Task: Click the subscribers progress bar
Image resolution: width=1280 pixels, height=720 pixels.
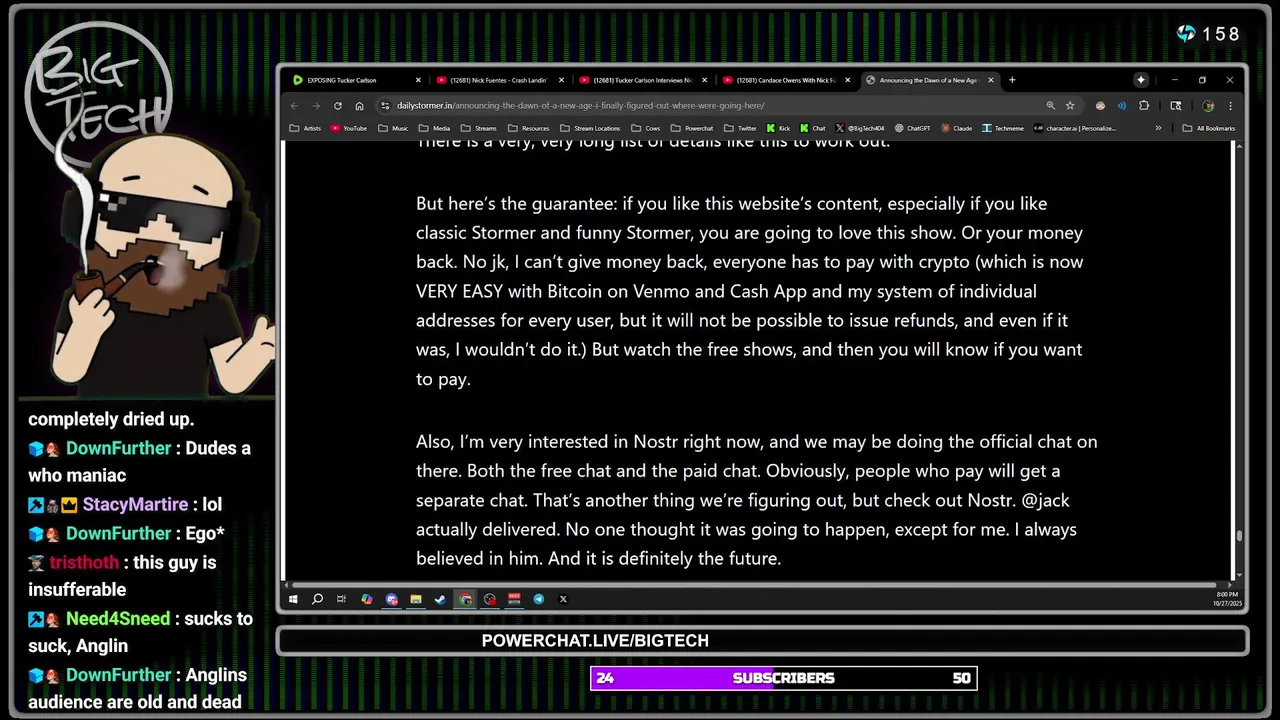Action: tap(783, 678)
